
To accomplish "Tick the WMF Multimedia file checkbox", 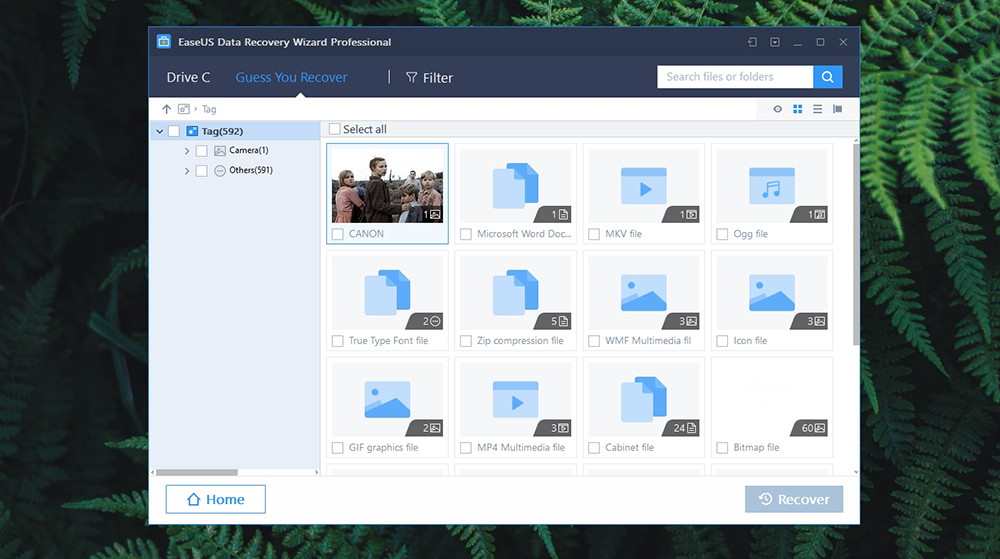I will point(594,341).
